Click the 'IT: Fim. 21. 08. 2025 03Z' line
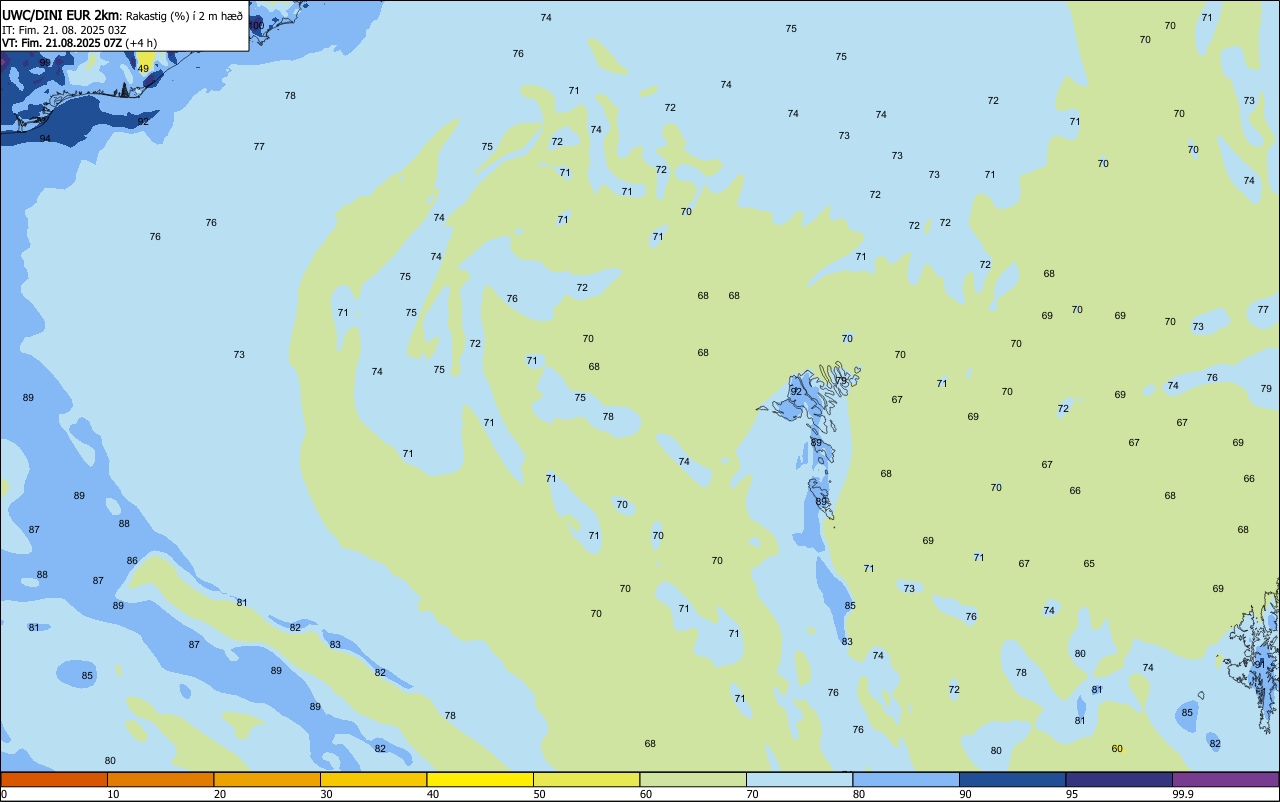Viewport: 1280px width, 802px height. tap(64, 30)
